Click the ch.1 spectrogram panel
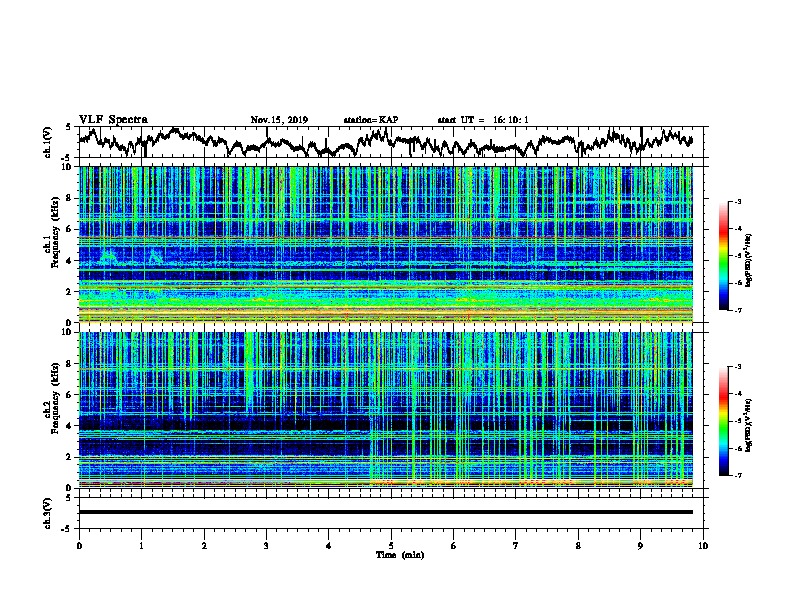The height and width of the screenshot is (612, 792). [385, 244]
